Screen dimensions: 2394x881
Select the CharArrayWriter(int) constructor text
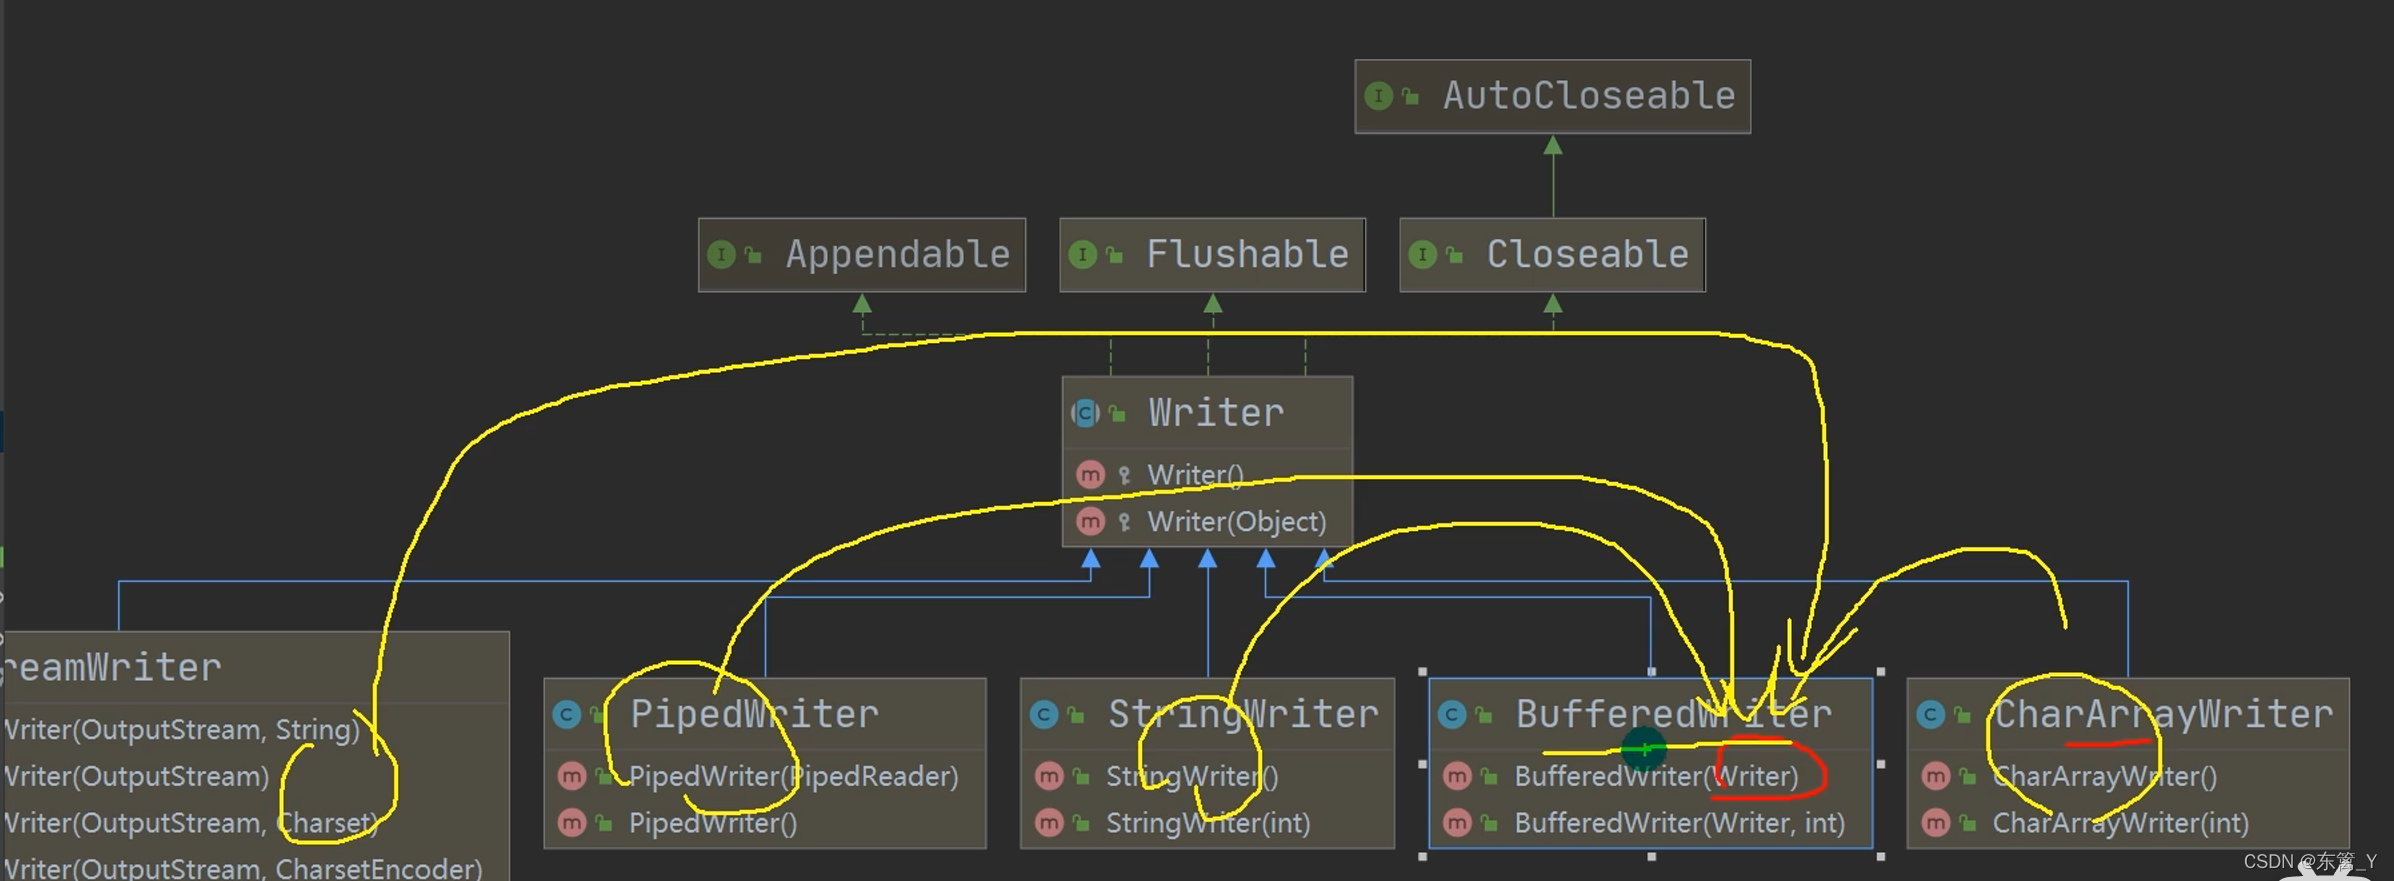click(2120, 823)
